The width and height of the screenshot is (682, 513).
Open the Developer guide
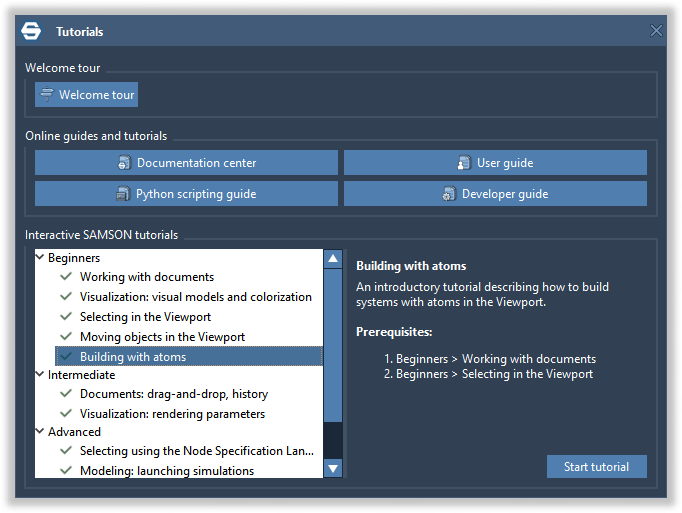495,194
